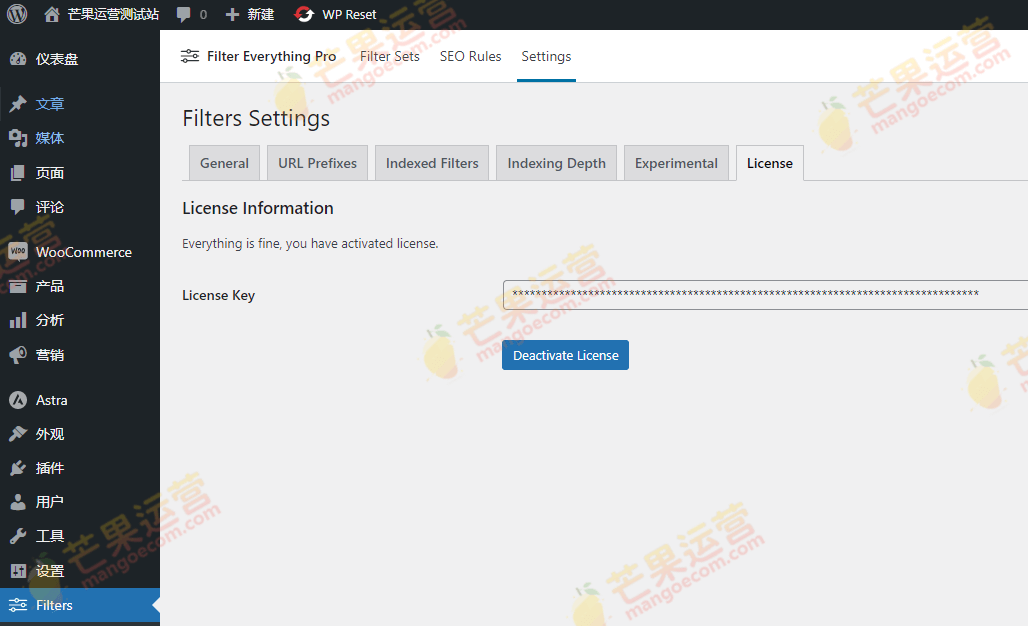Click the License Information heading
The width and height of the screenshot is (1028, 626).
258,208
